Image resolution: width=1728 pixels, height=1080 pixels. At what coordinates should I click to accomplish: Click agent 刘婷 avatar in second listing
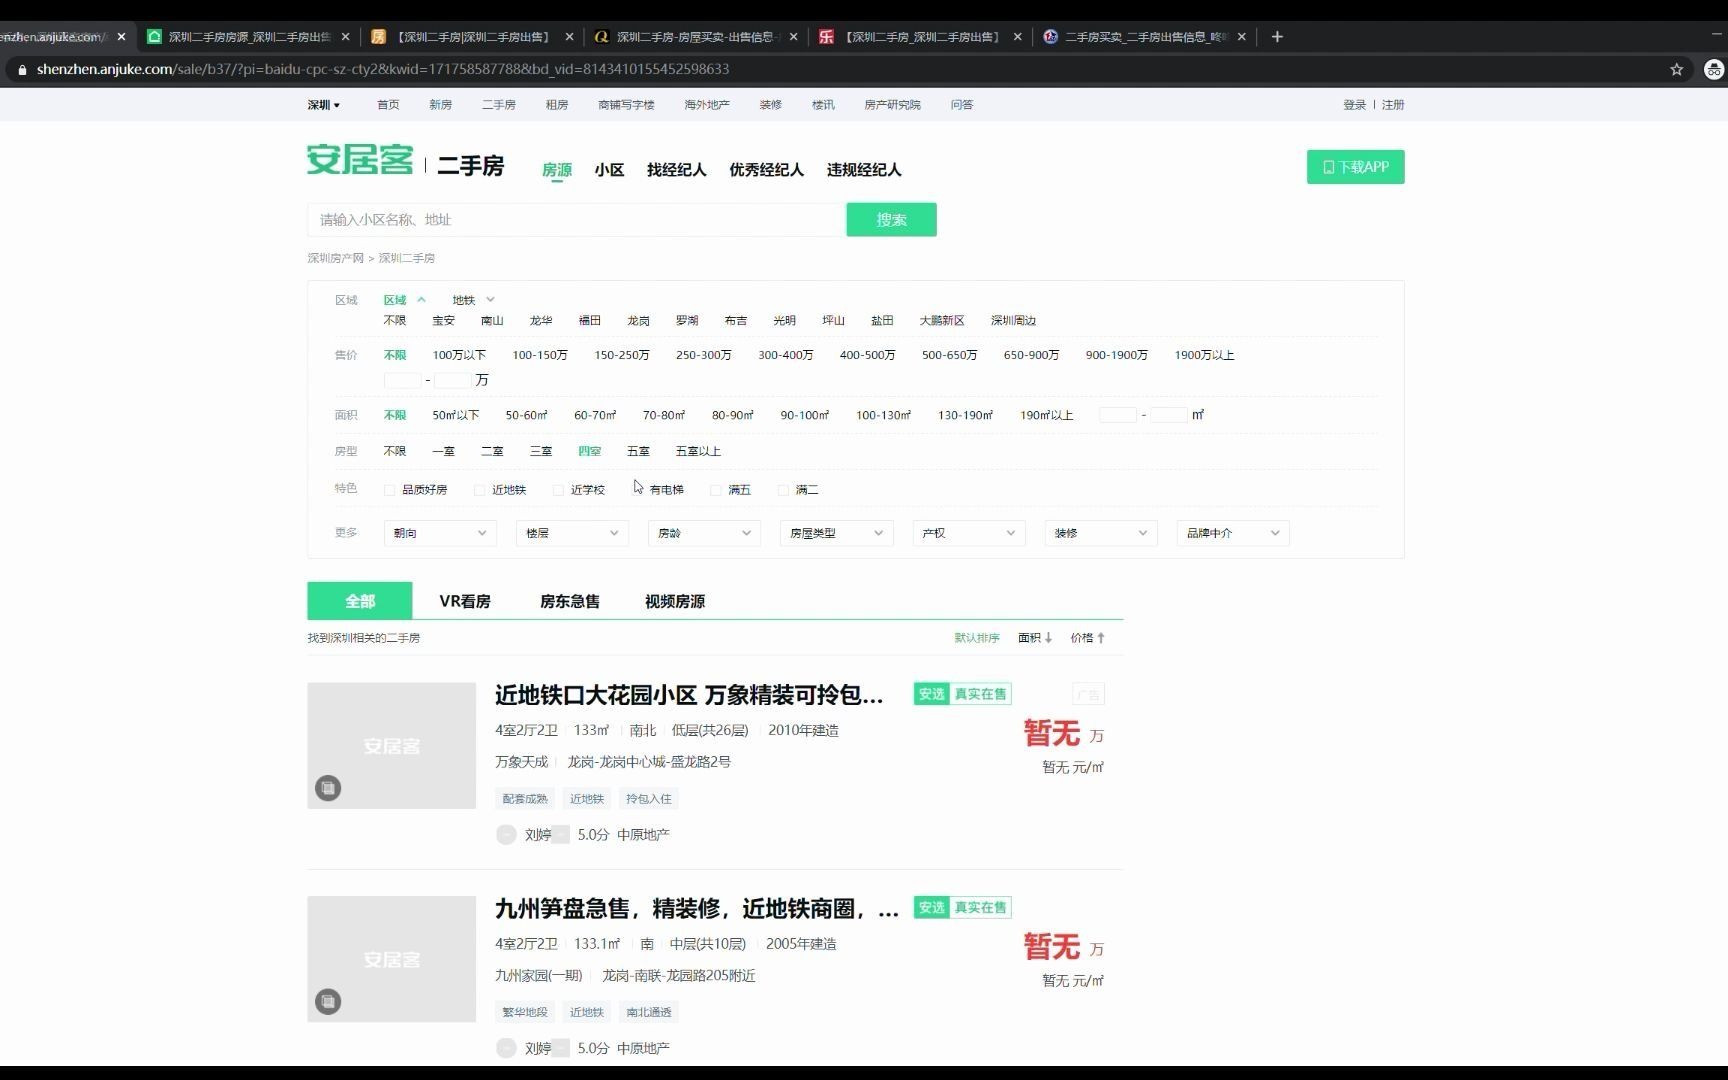(x=506, y=1048)
